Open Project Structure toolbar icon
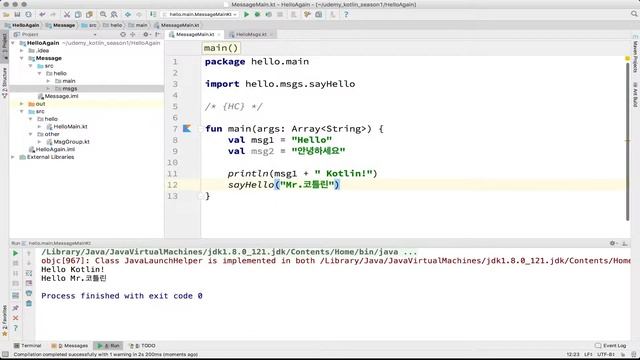The height and width of the screenshot is (360, 640). point(318,14)
